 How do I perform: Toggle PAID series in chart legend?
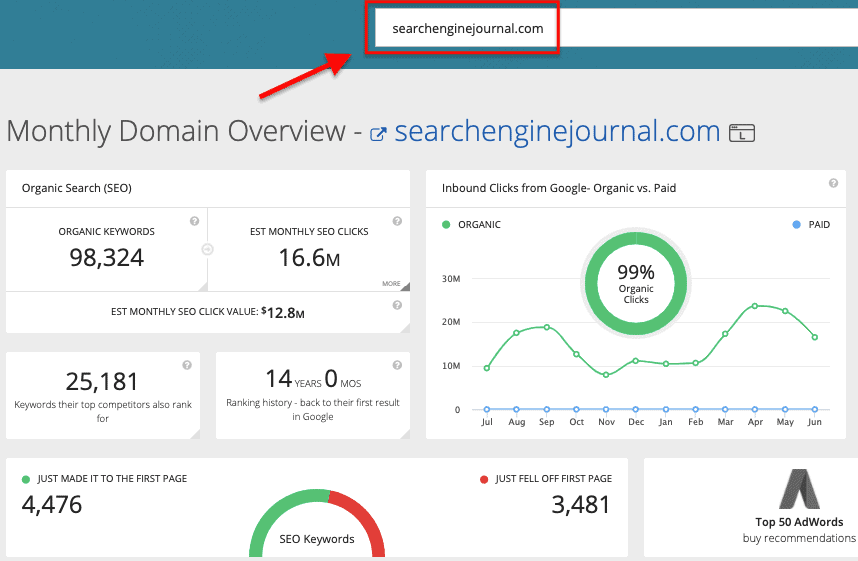click(811, 224)
